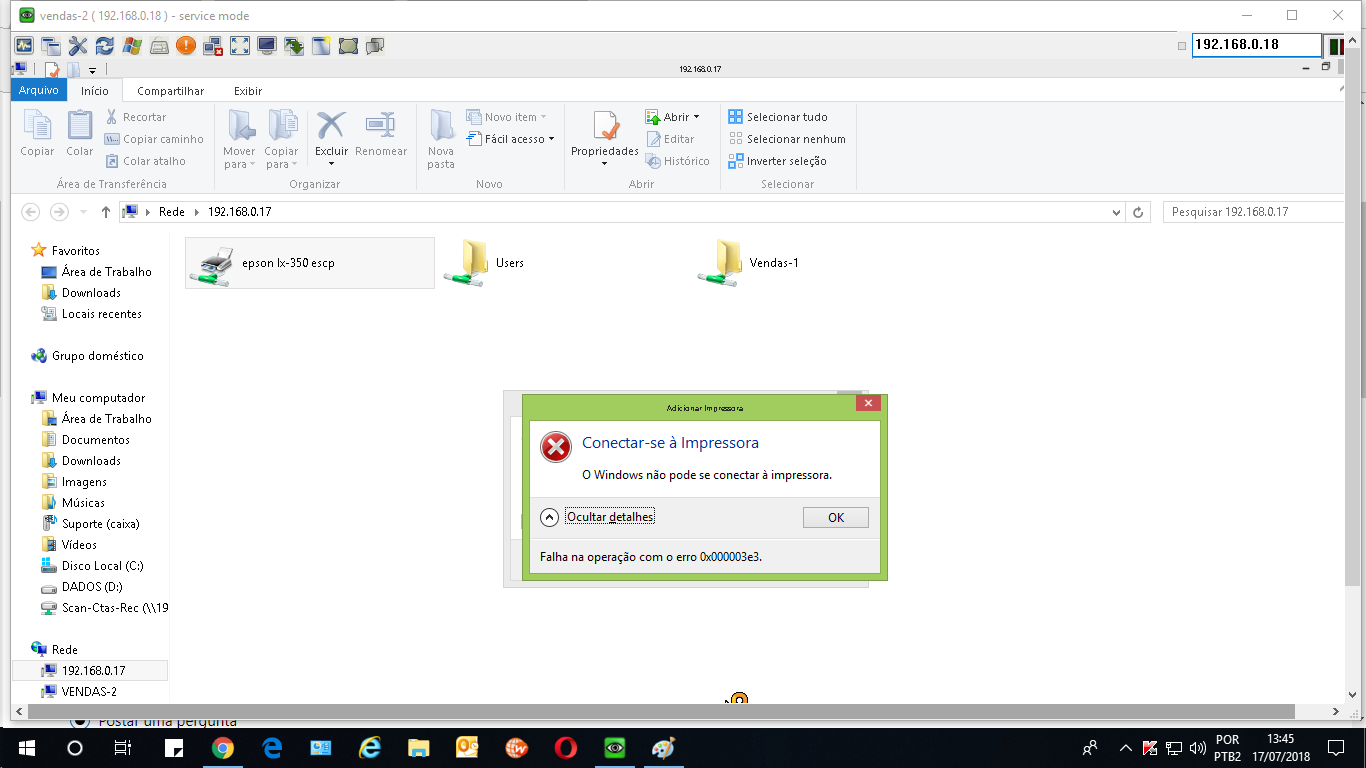Select full desktop icon in viewer toolbar

coord(348,45)
